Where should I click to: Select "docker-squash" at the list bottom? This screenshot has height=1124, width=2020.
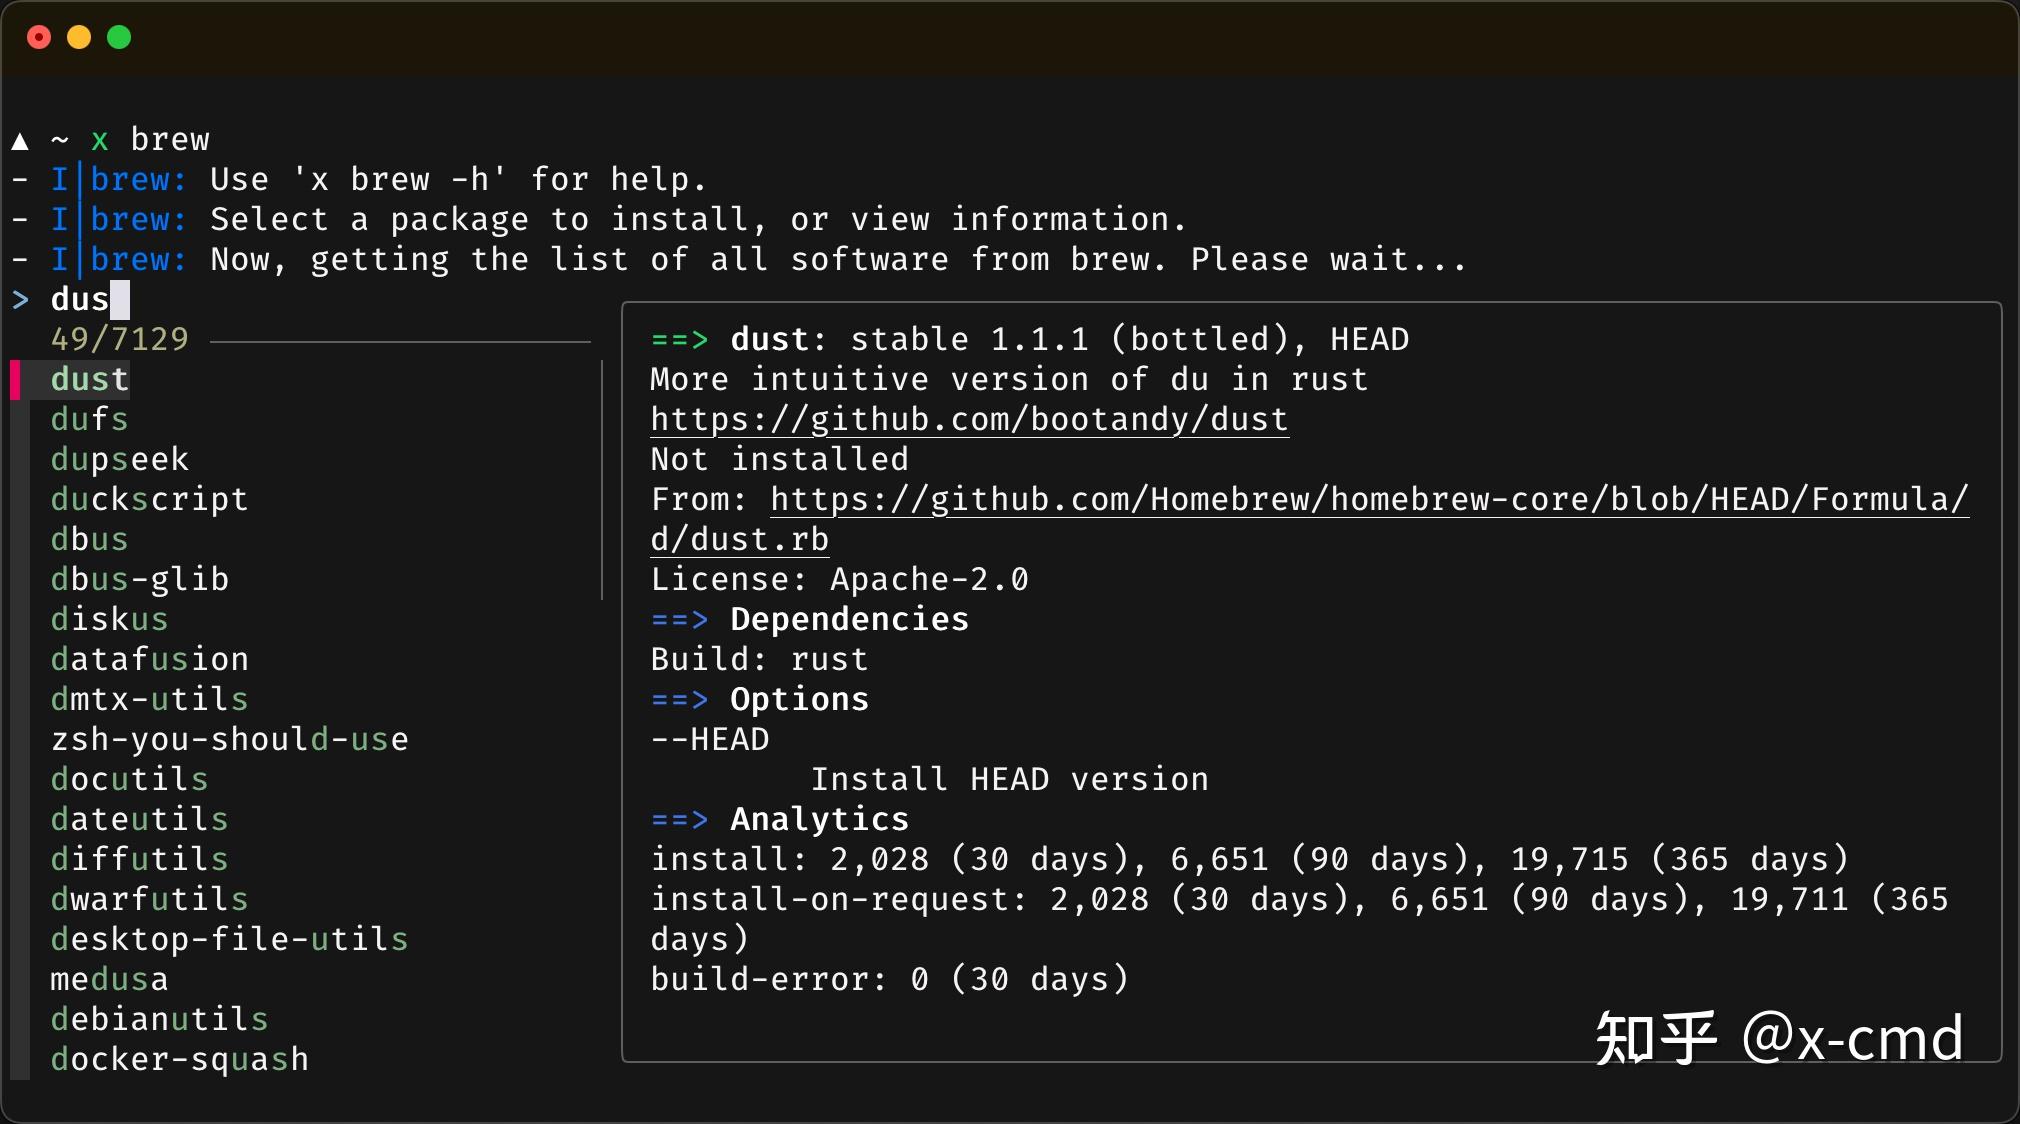(179, 1058)
